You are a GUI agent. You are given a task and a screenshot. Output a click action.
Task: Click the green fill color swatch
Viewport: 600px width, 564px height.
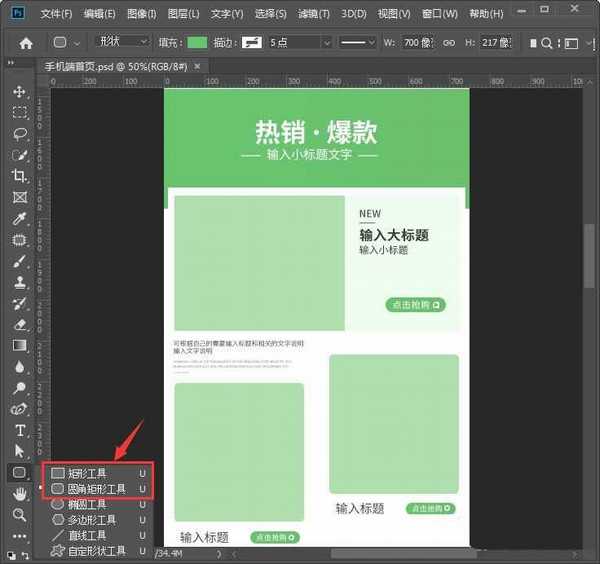[x=197, y=43]
